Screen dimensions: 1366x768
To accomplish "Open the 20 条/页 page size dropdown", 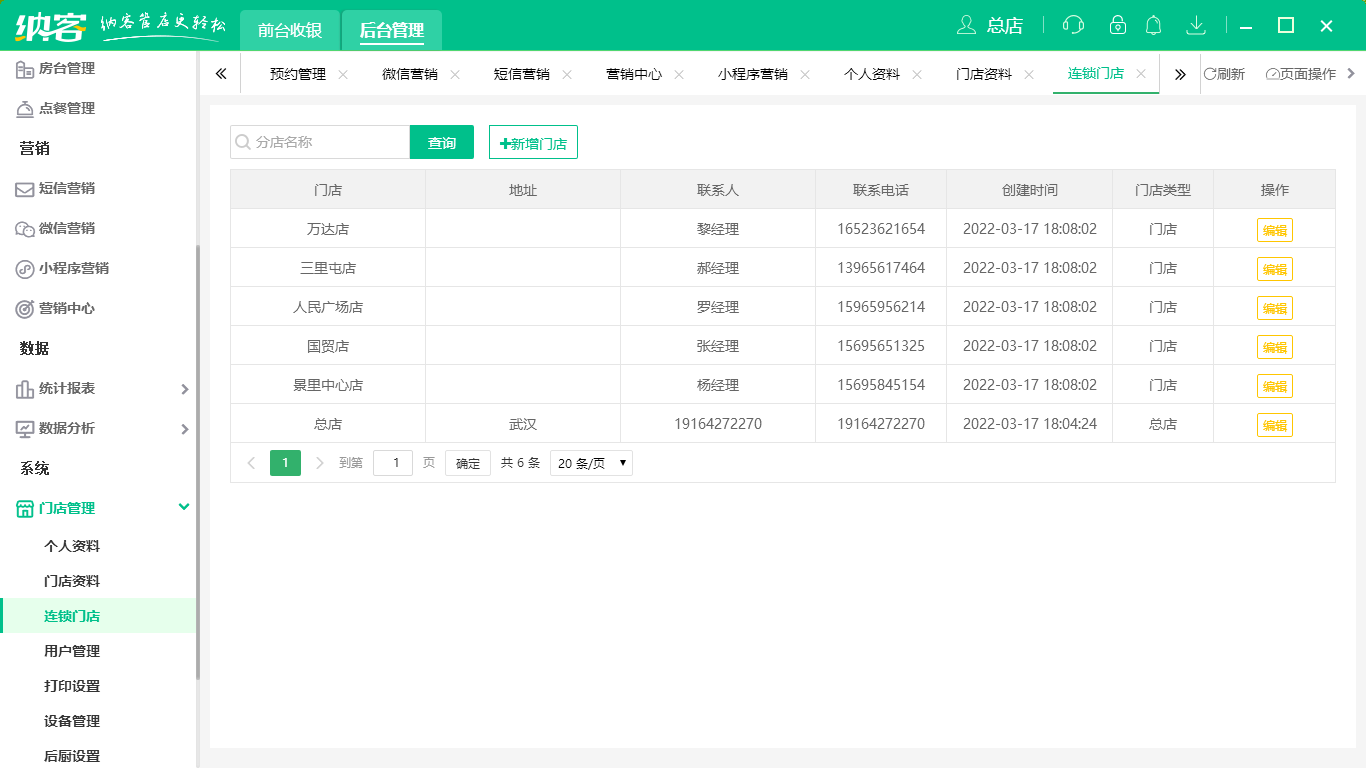I will (590, 462).
